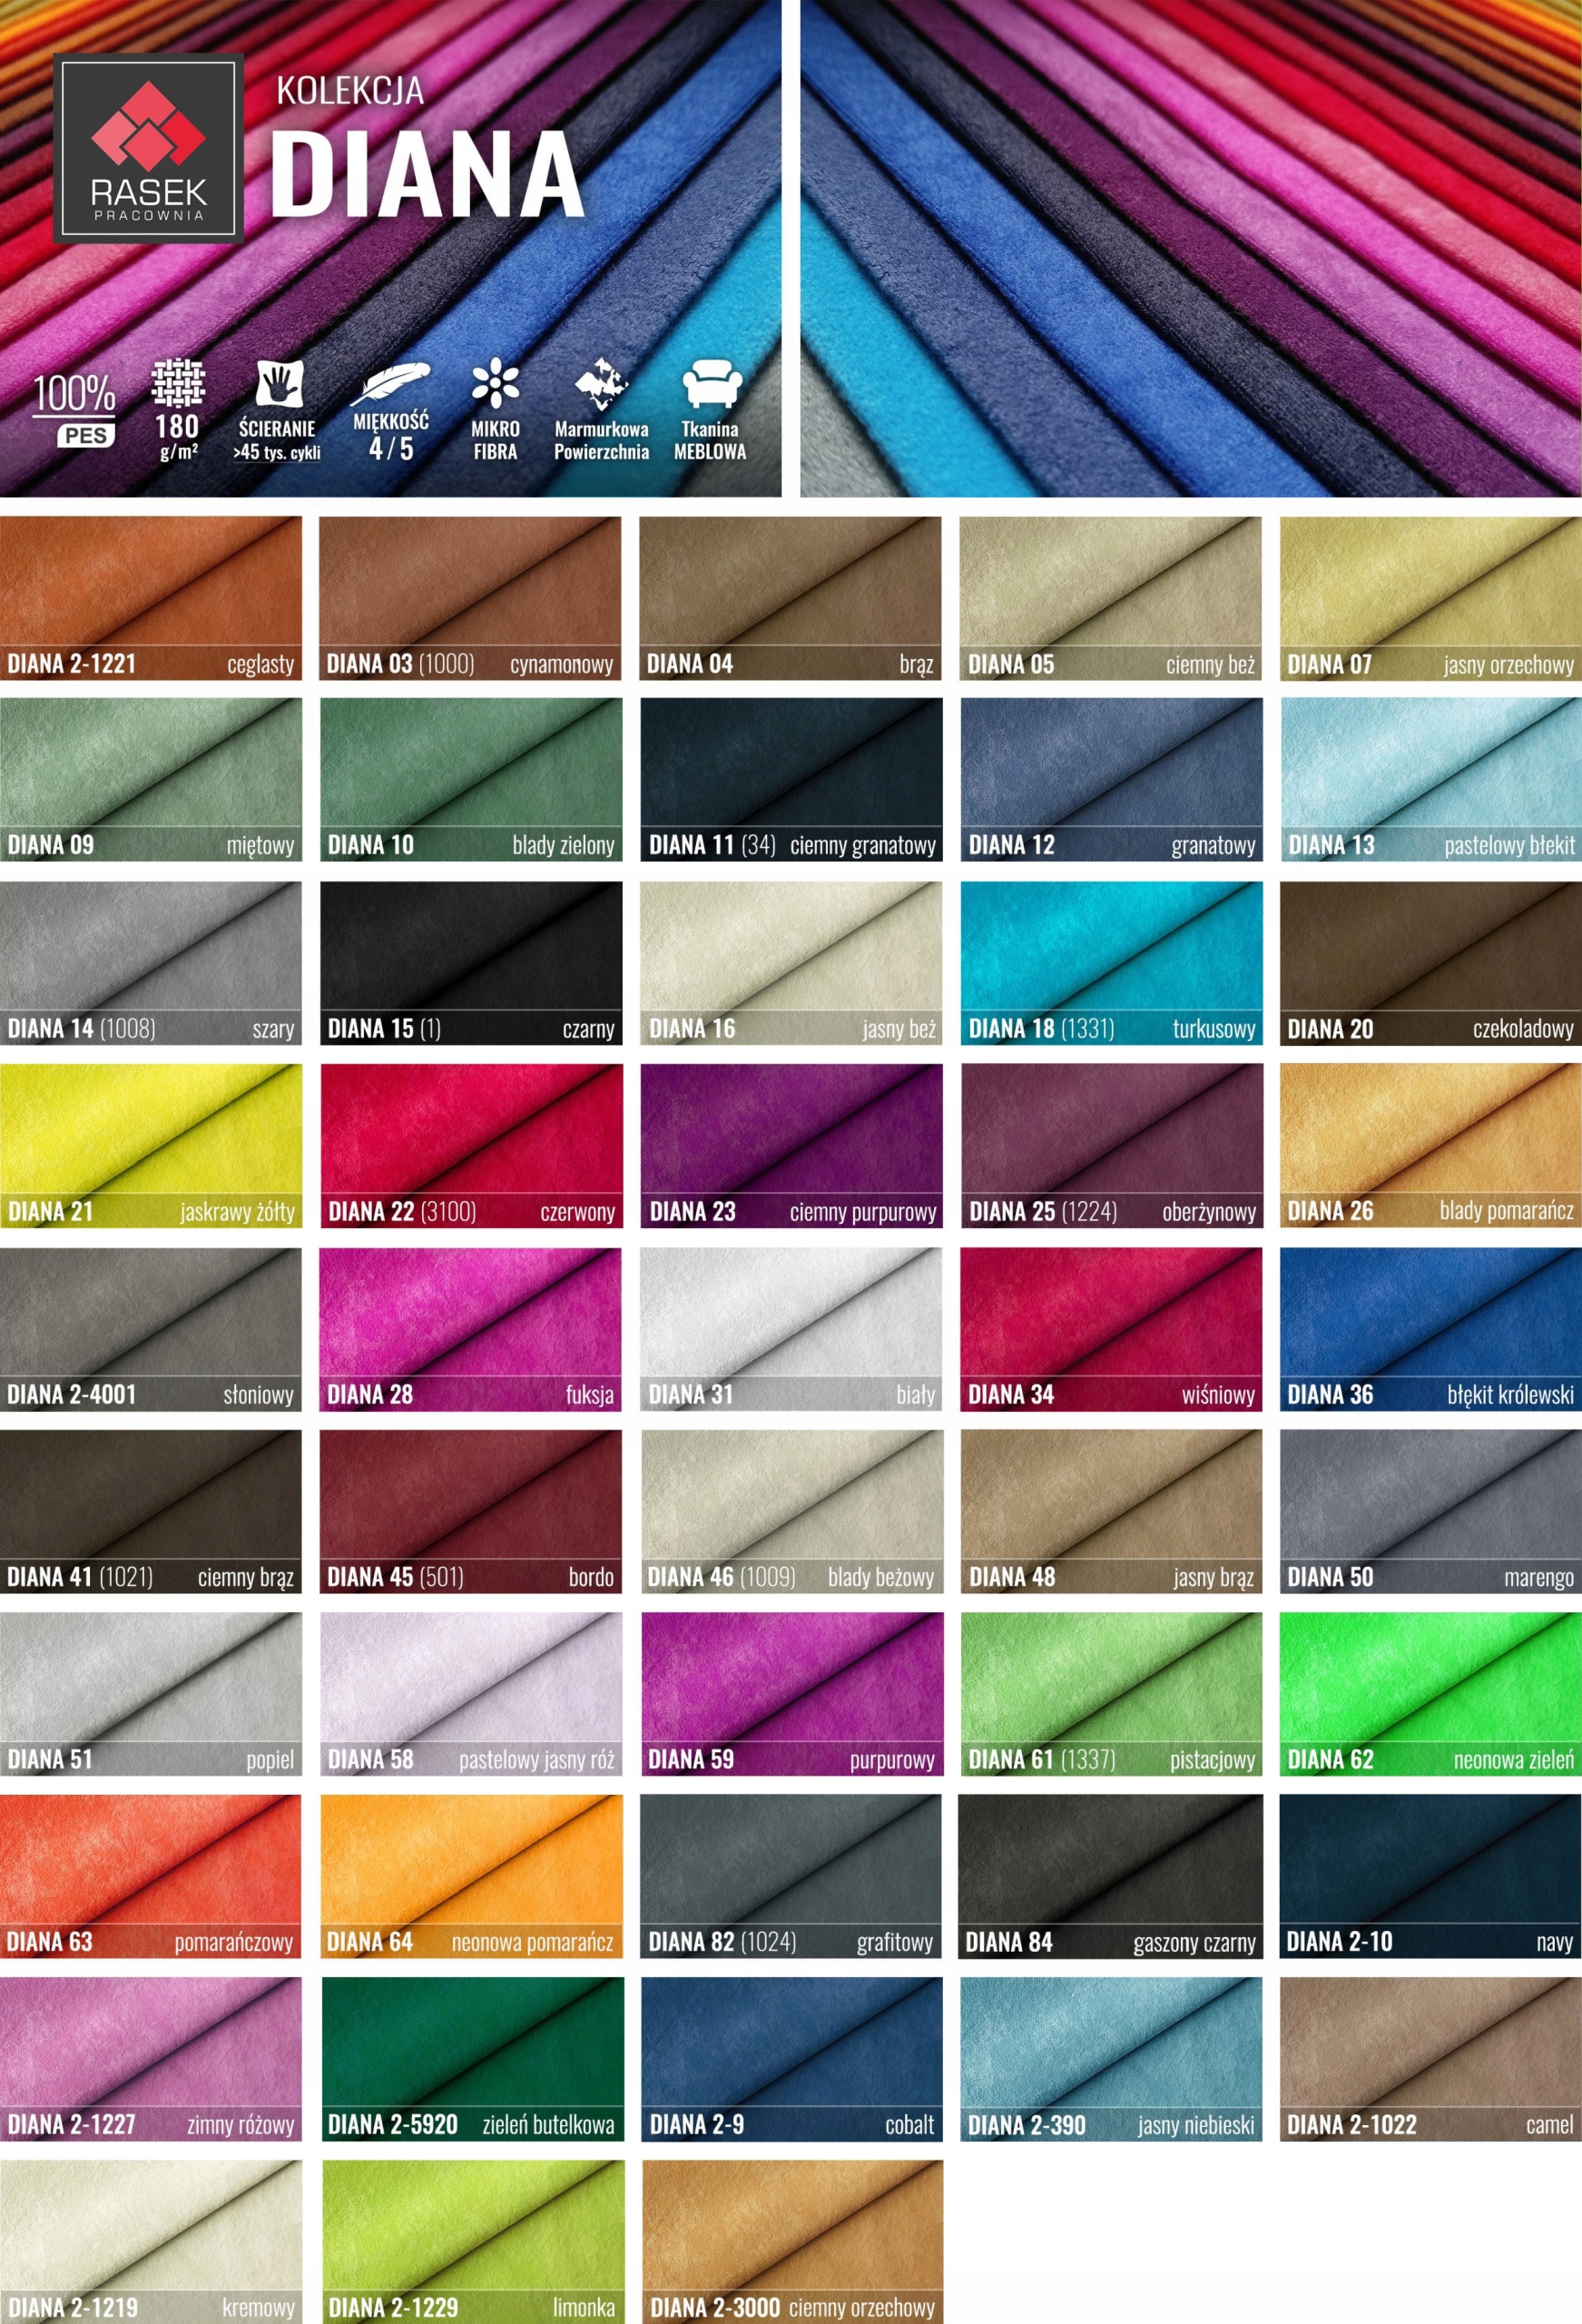1582x2324 pixels.
Task: Choose the DIANA 84 gaszony czarny swatch
Action: [1111, 1876]
